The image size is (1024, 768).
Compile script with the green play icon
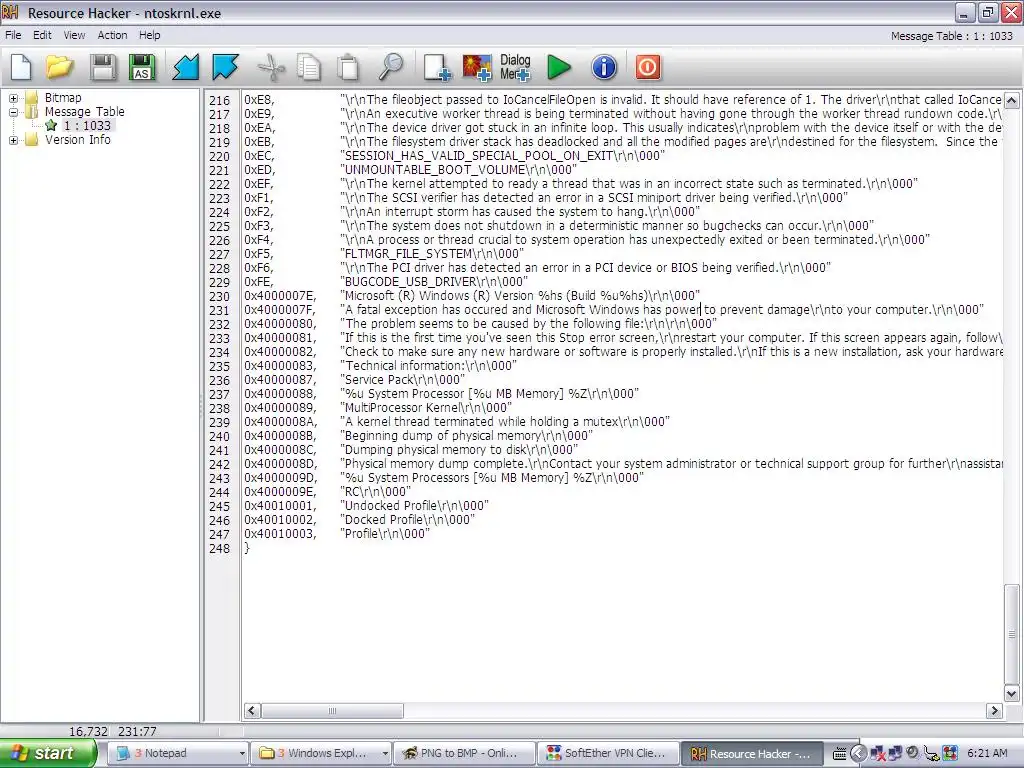coord(558,67)
